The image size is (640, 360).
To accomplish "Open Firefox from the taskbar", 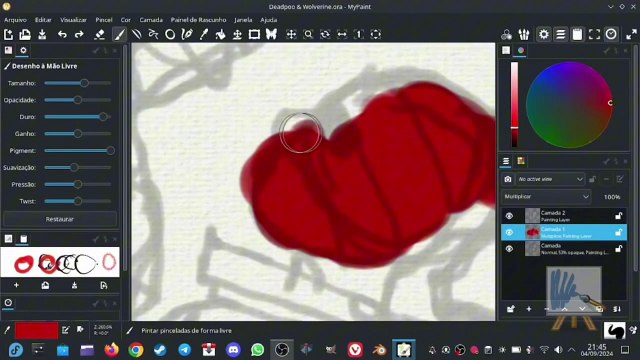I will pos(111,350).
